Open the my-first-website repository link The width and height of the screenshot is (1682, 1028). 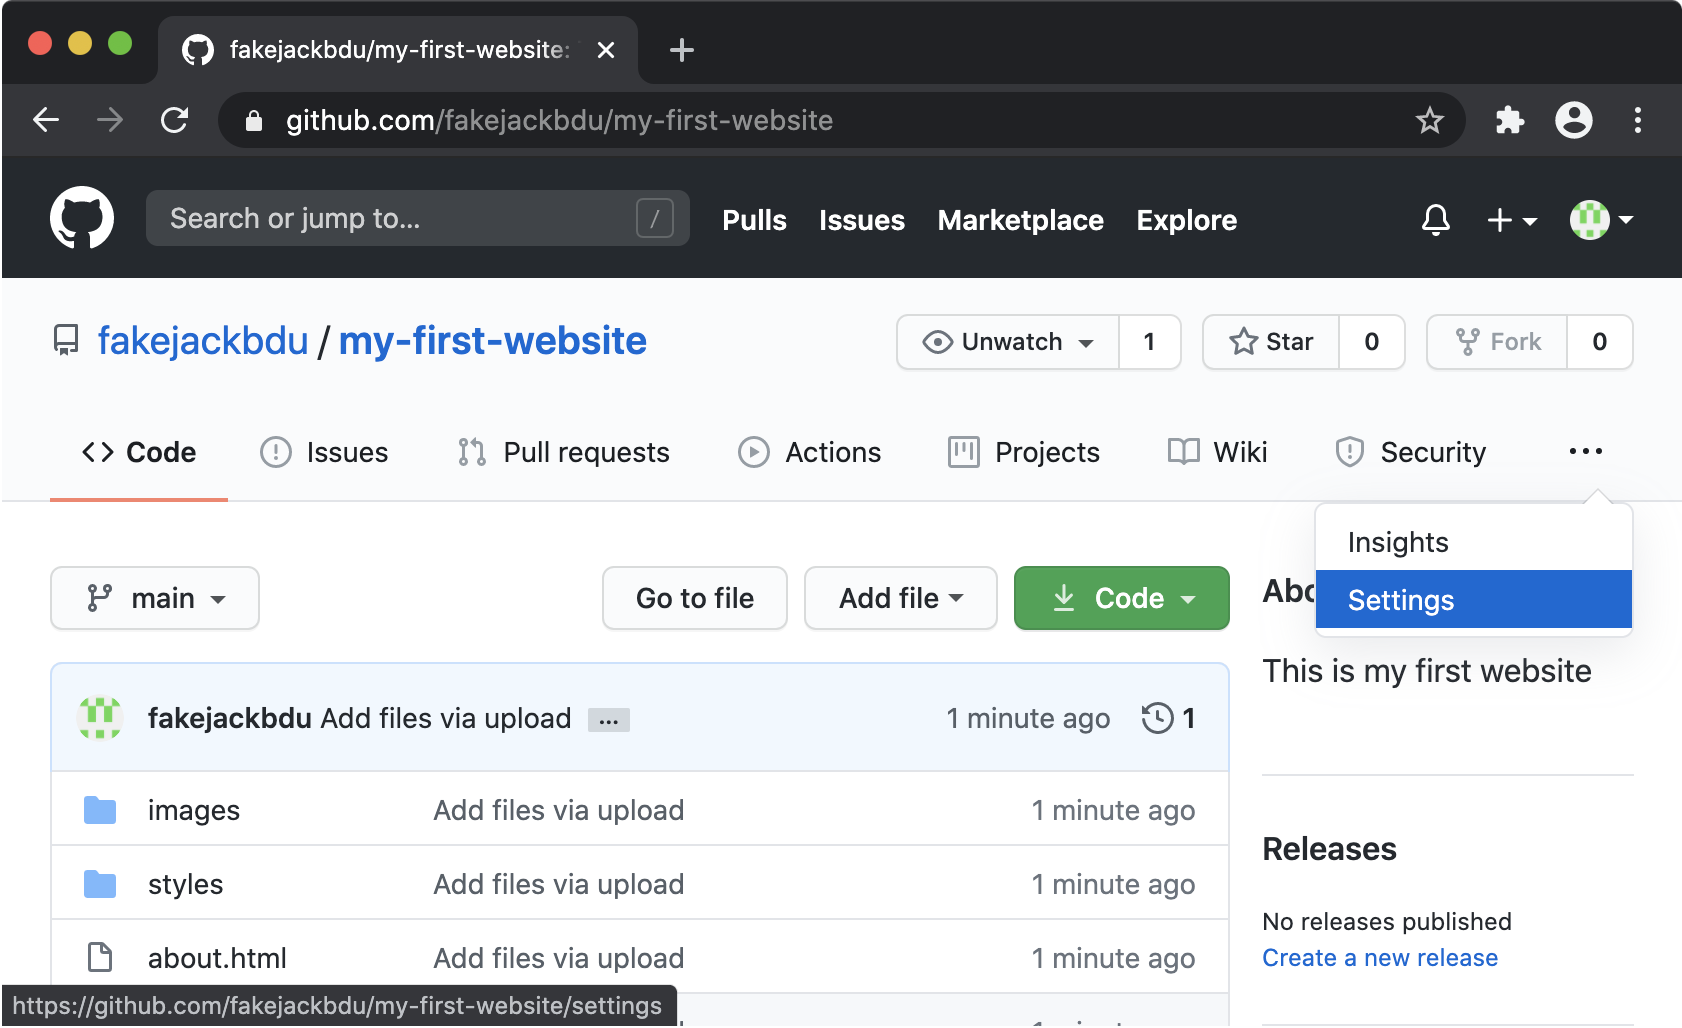click(x=493, y=341)
